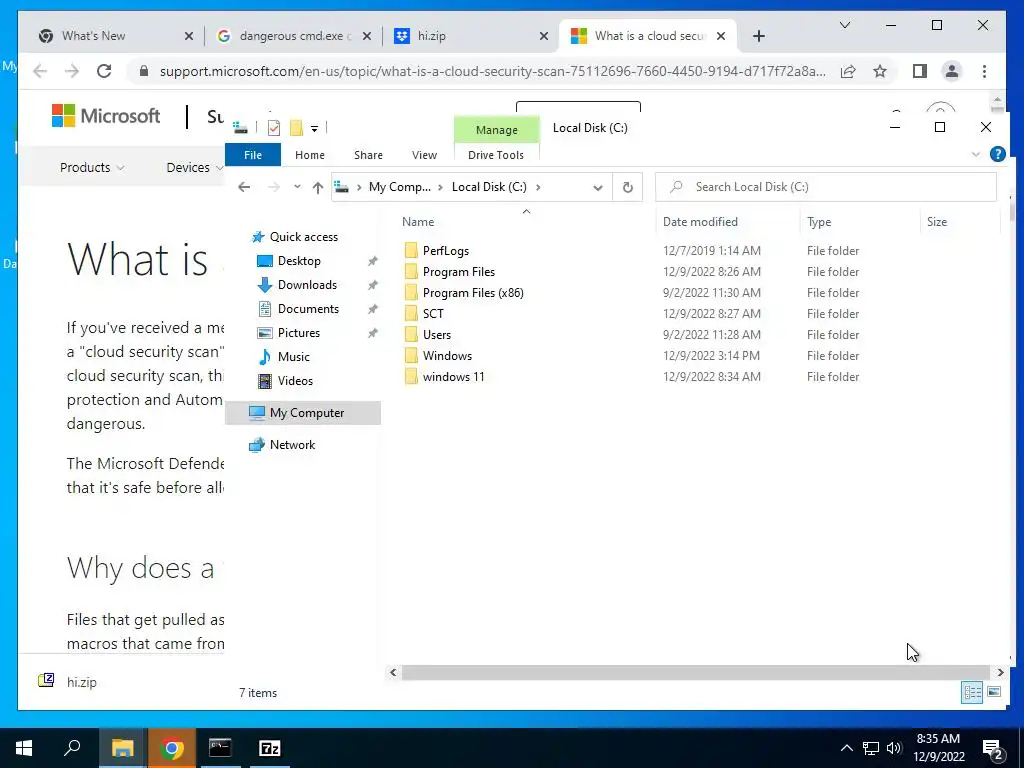Sort by the Name column header

click(x=418, y=222)
